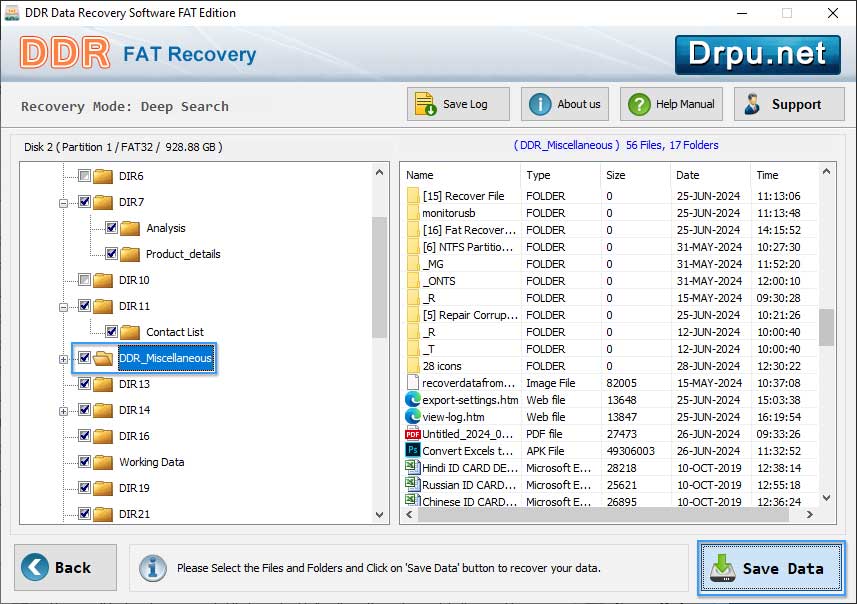The image size is (857, 604).
Task: Sort file list by Time column
Action: 783,175
